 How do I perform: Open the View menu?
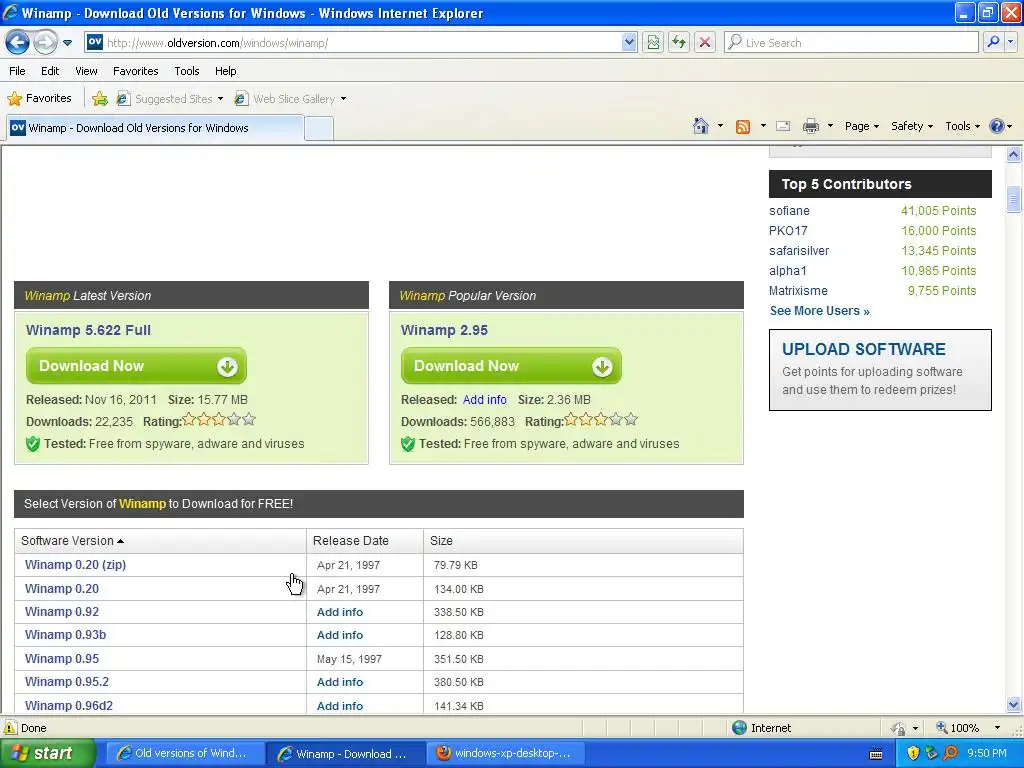pos(86,71)
